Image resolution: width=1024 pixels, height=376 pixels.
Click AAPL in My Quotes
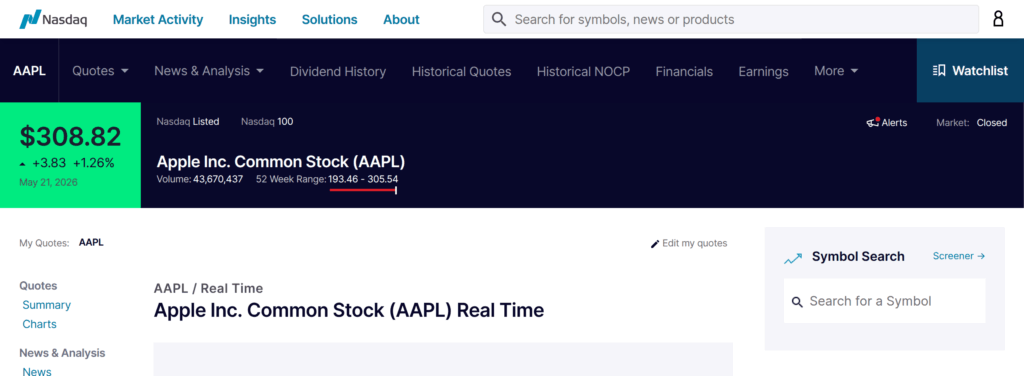91,243
